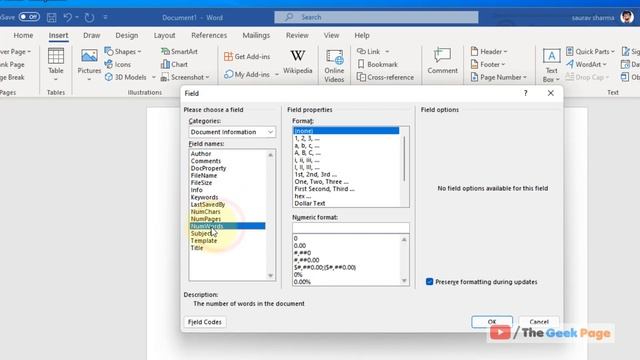Insert Pictures from the ribbon
Screen dimensions: 640x360
(89, 64)
